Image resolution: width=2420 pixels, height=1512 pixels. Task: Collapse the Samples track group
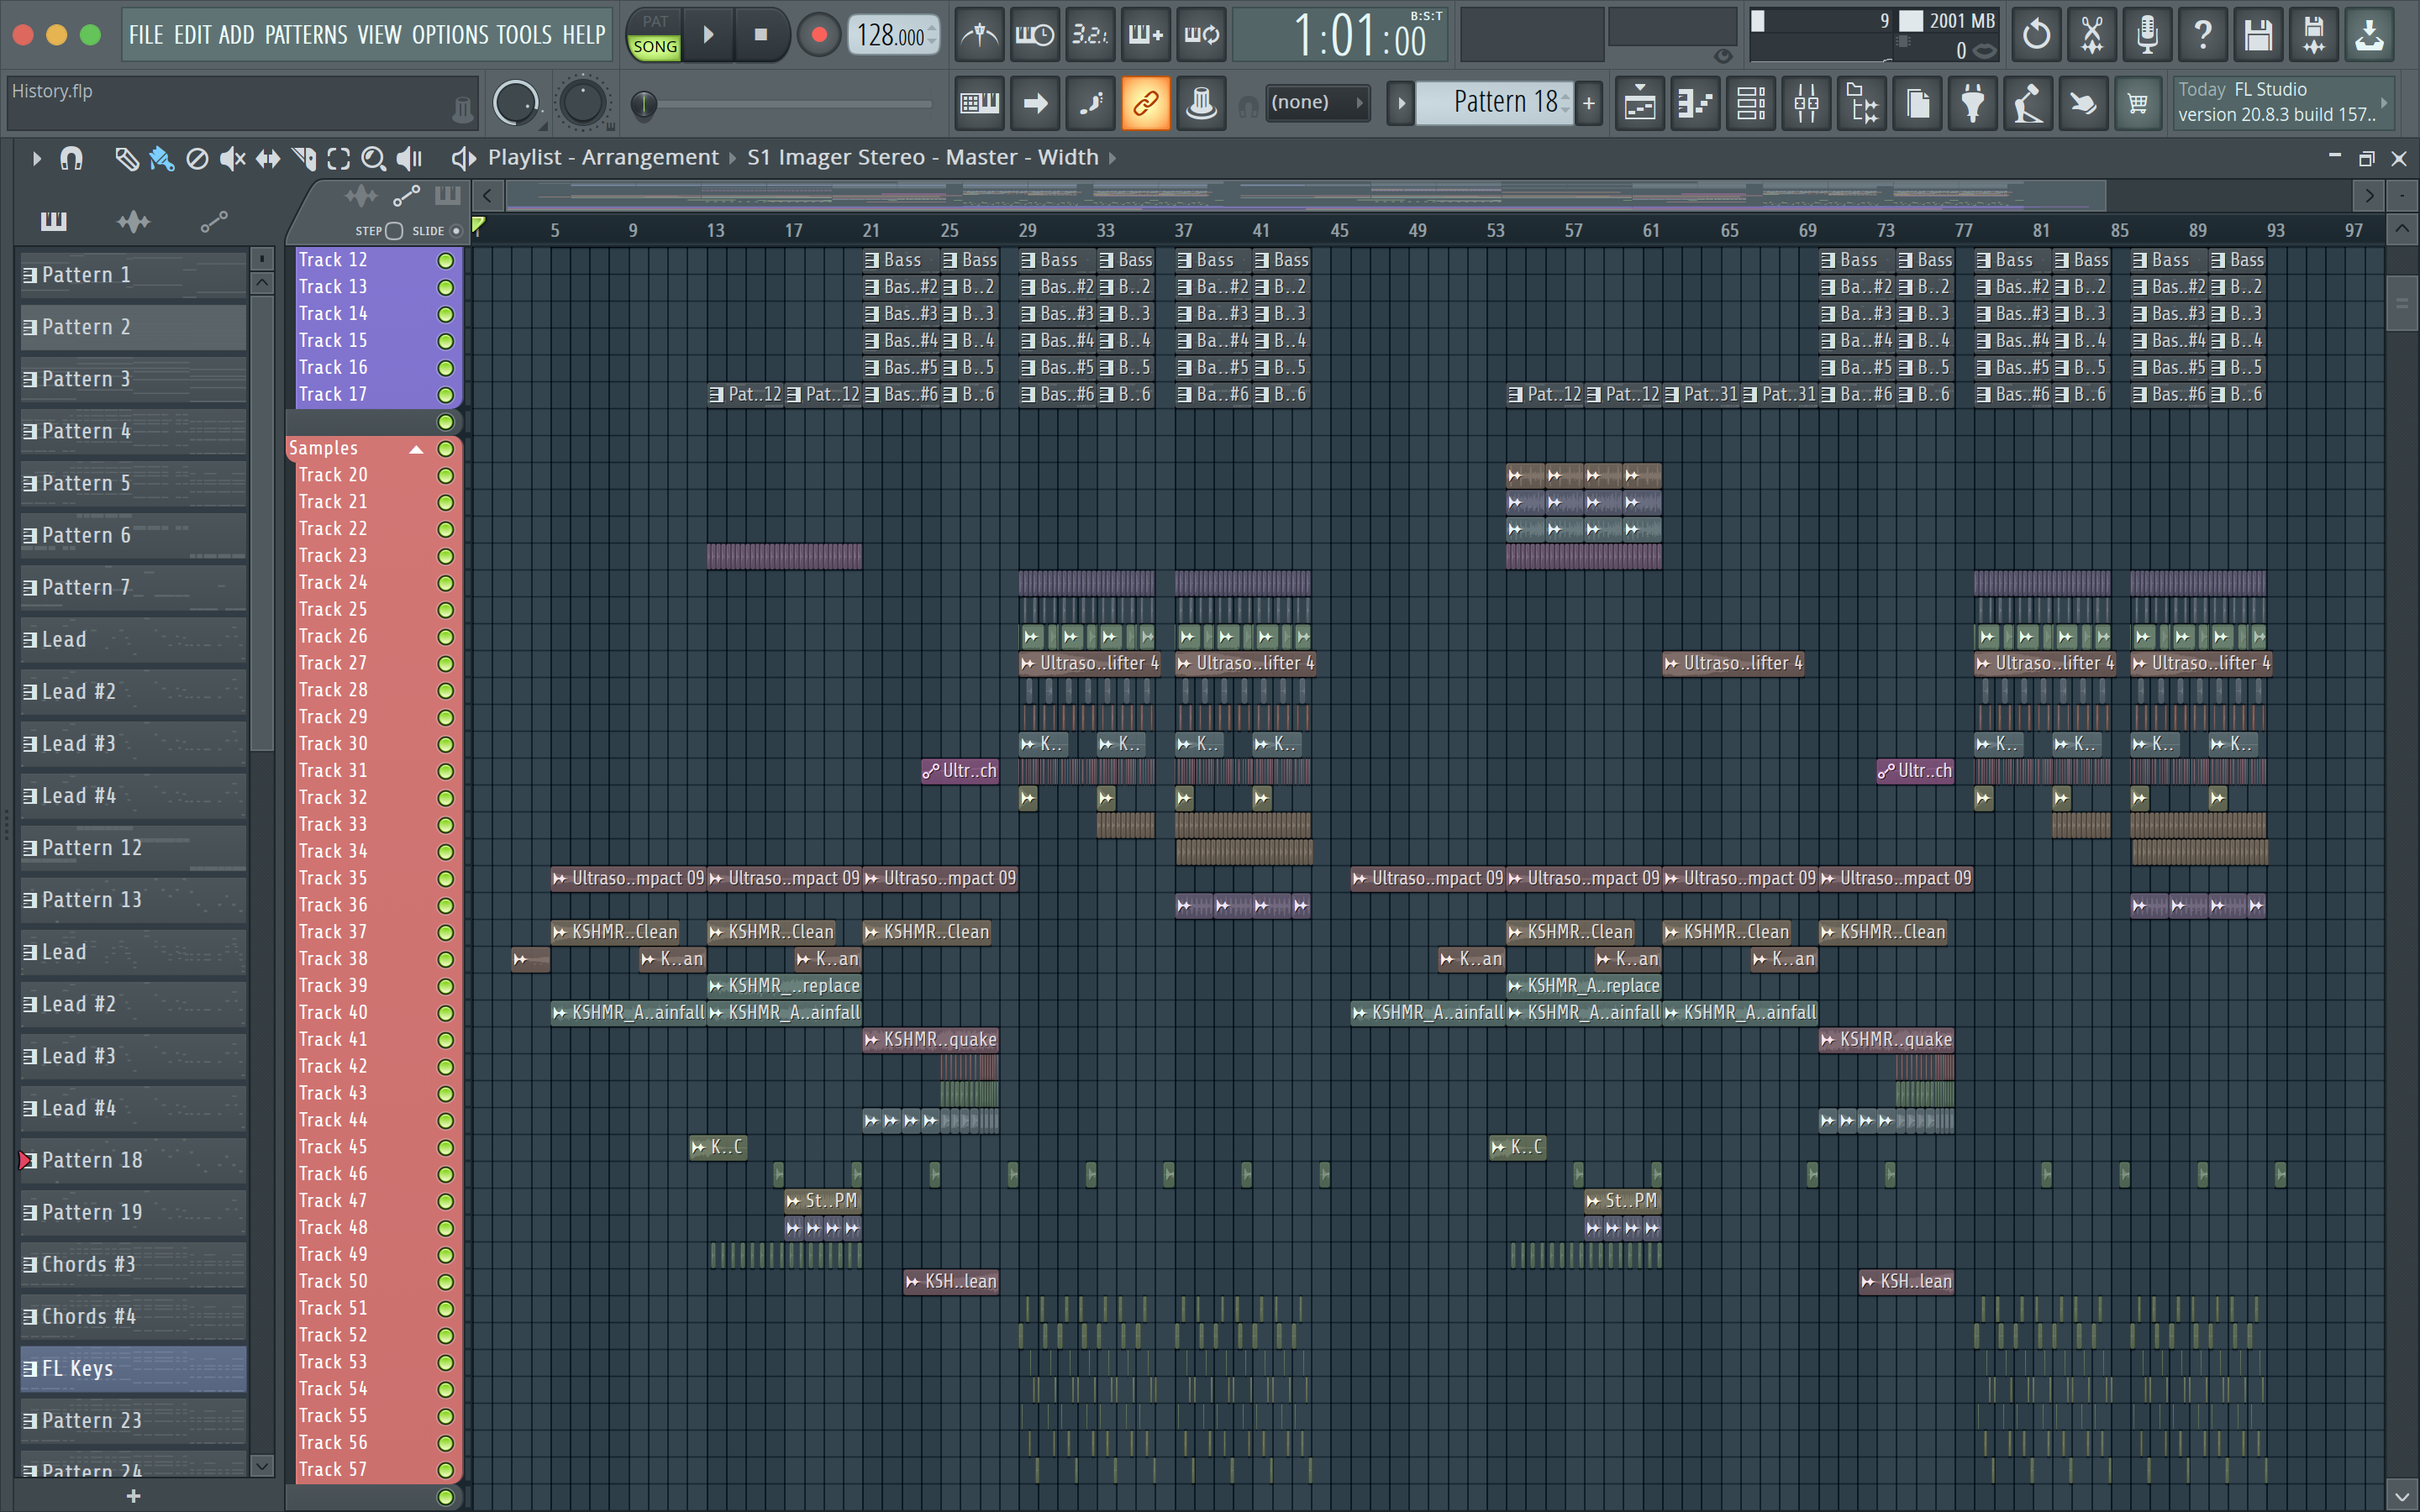click(x=416, y=449)
